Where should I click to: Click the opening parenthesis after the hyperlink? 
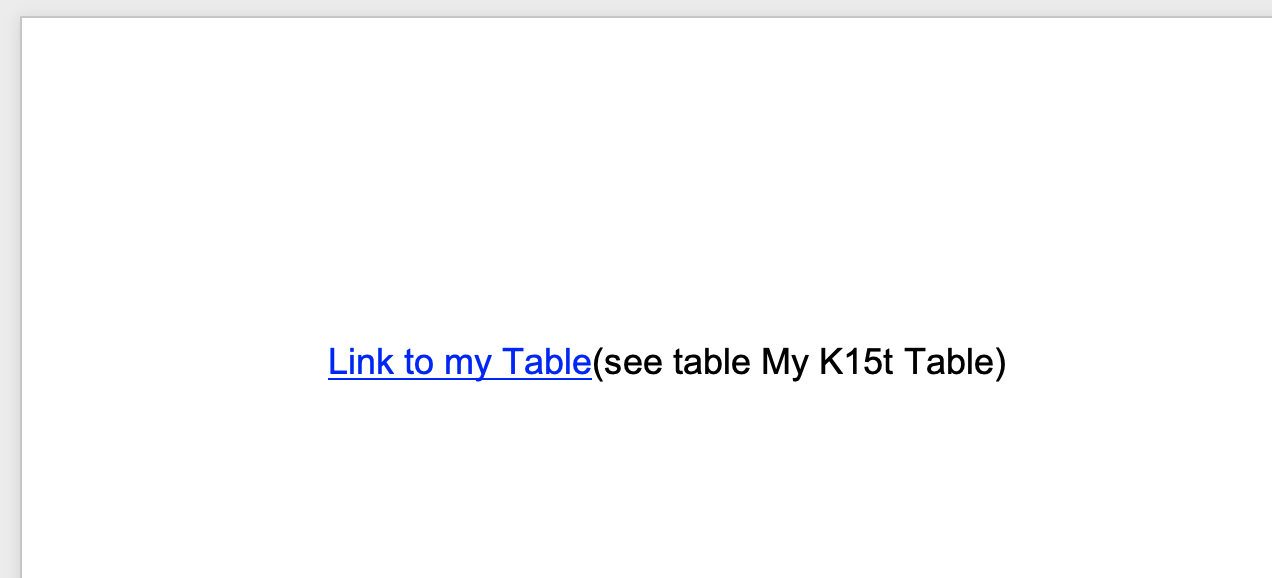(x=598, y=362)
